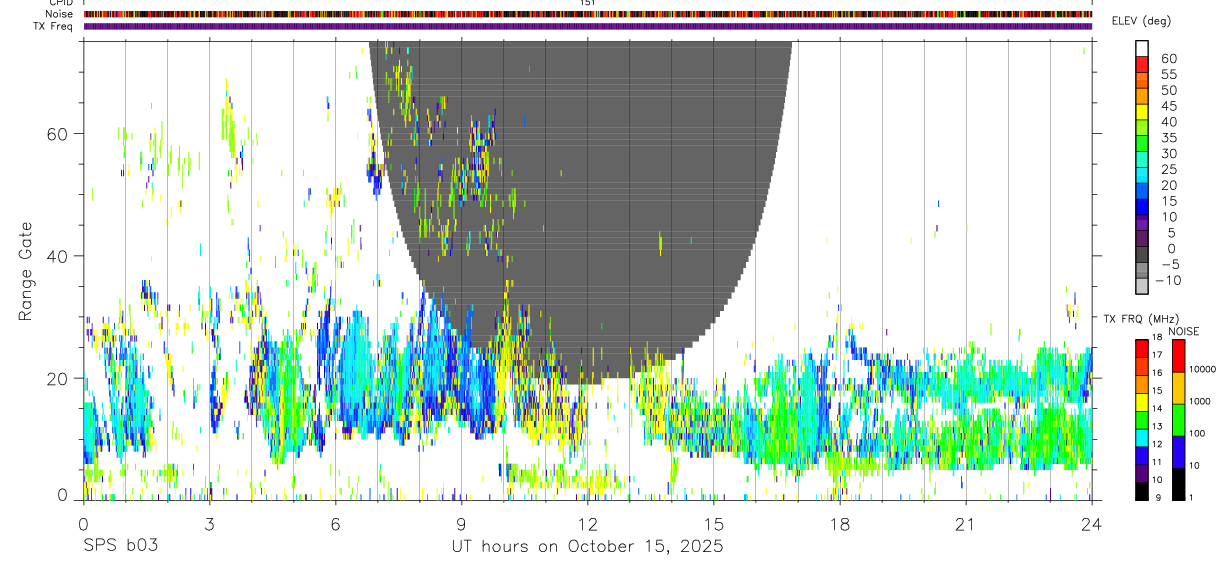The width and height of the screenshot is (1228, 567).
Task: Click the cyan elevation swatch between 25 and 20
Action: [x=1142, y=175]
